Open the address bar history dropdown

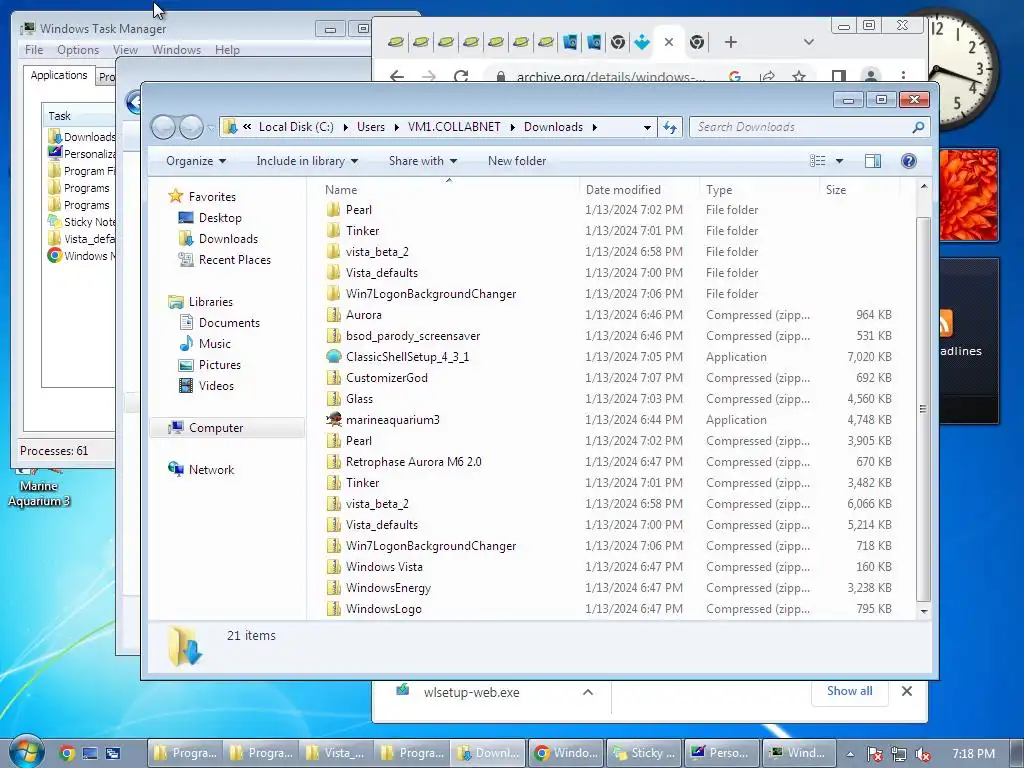tap(647, 127)
